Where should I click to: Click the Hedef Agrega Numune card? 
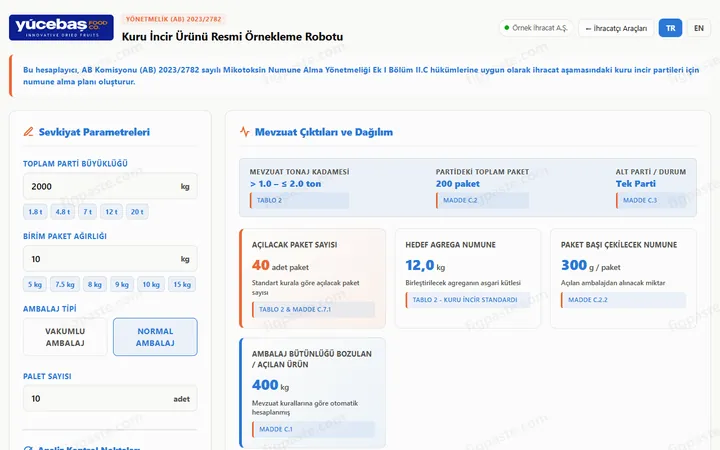pos(467,279)
